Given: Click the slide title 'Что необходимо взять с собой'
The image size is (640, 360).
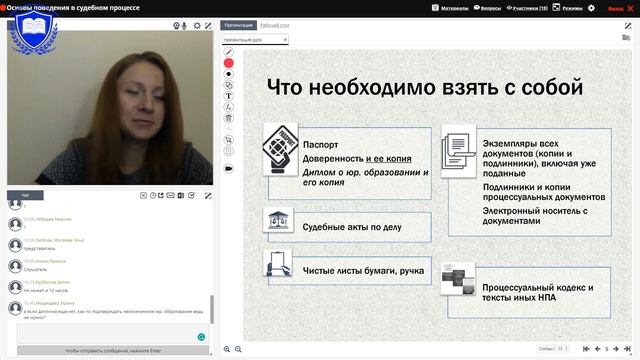Looking at the screenshot, I should [x=425, y=87].
